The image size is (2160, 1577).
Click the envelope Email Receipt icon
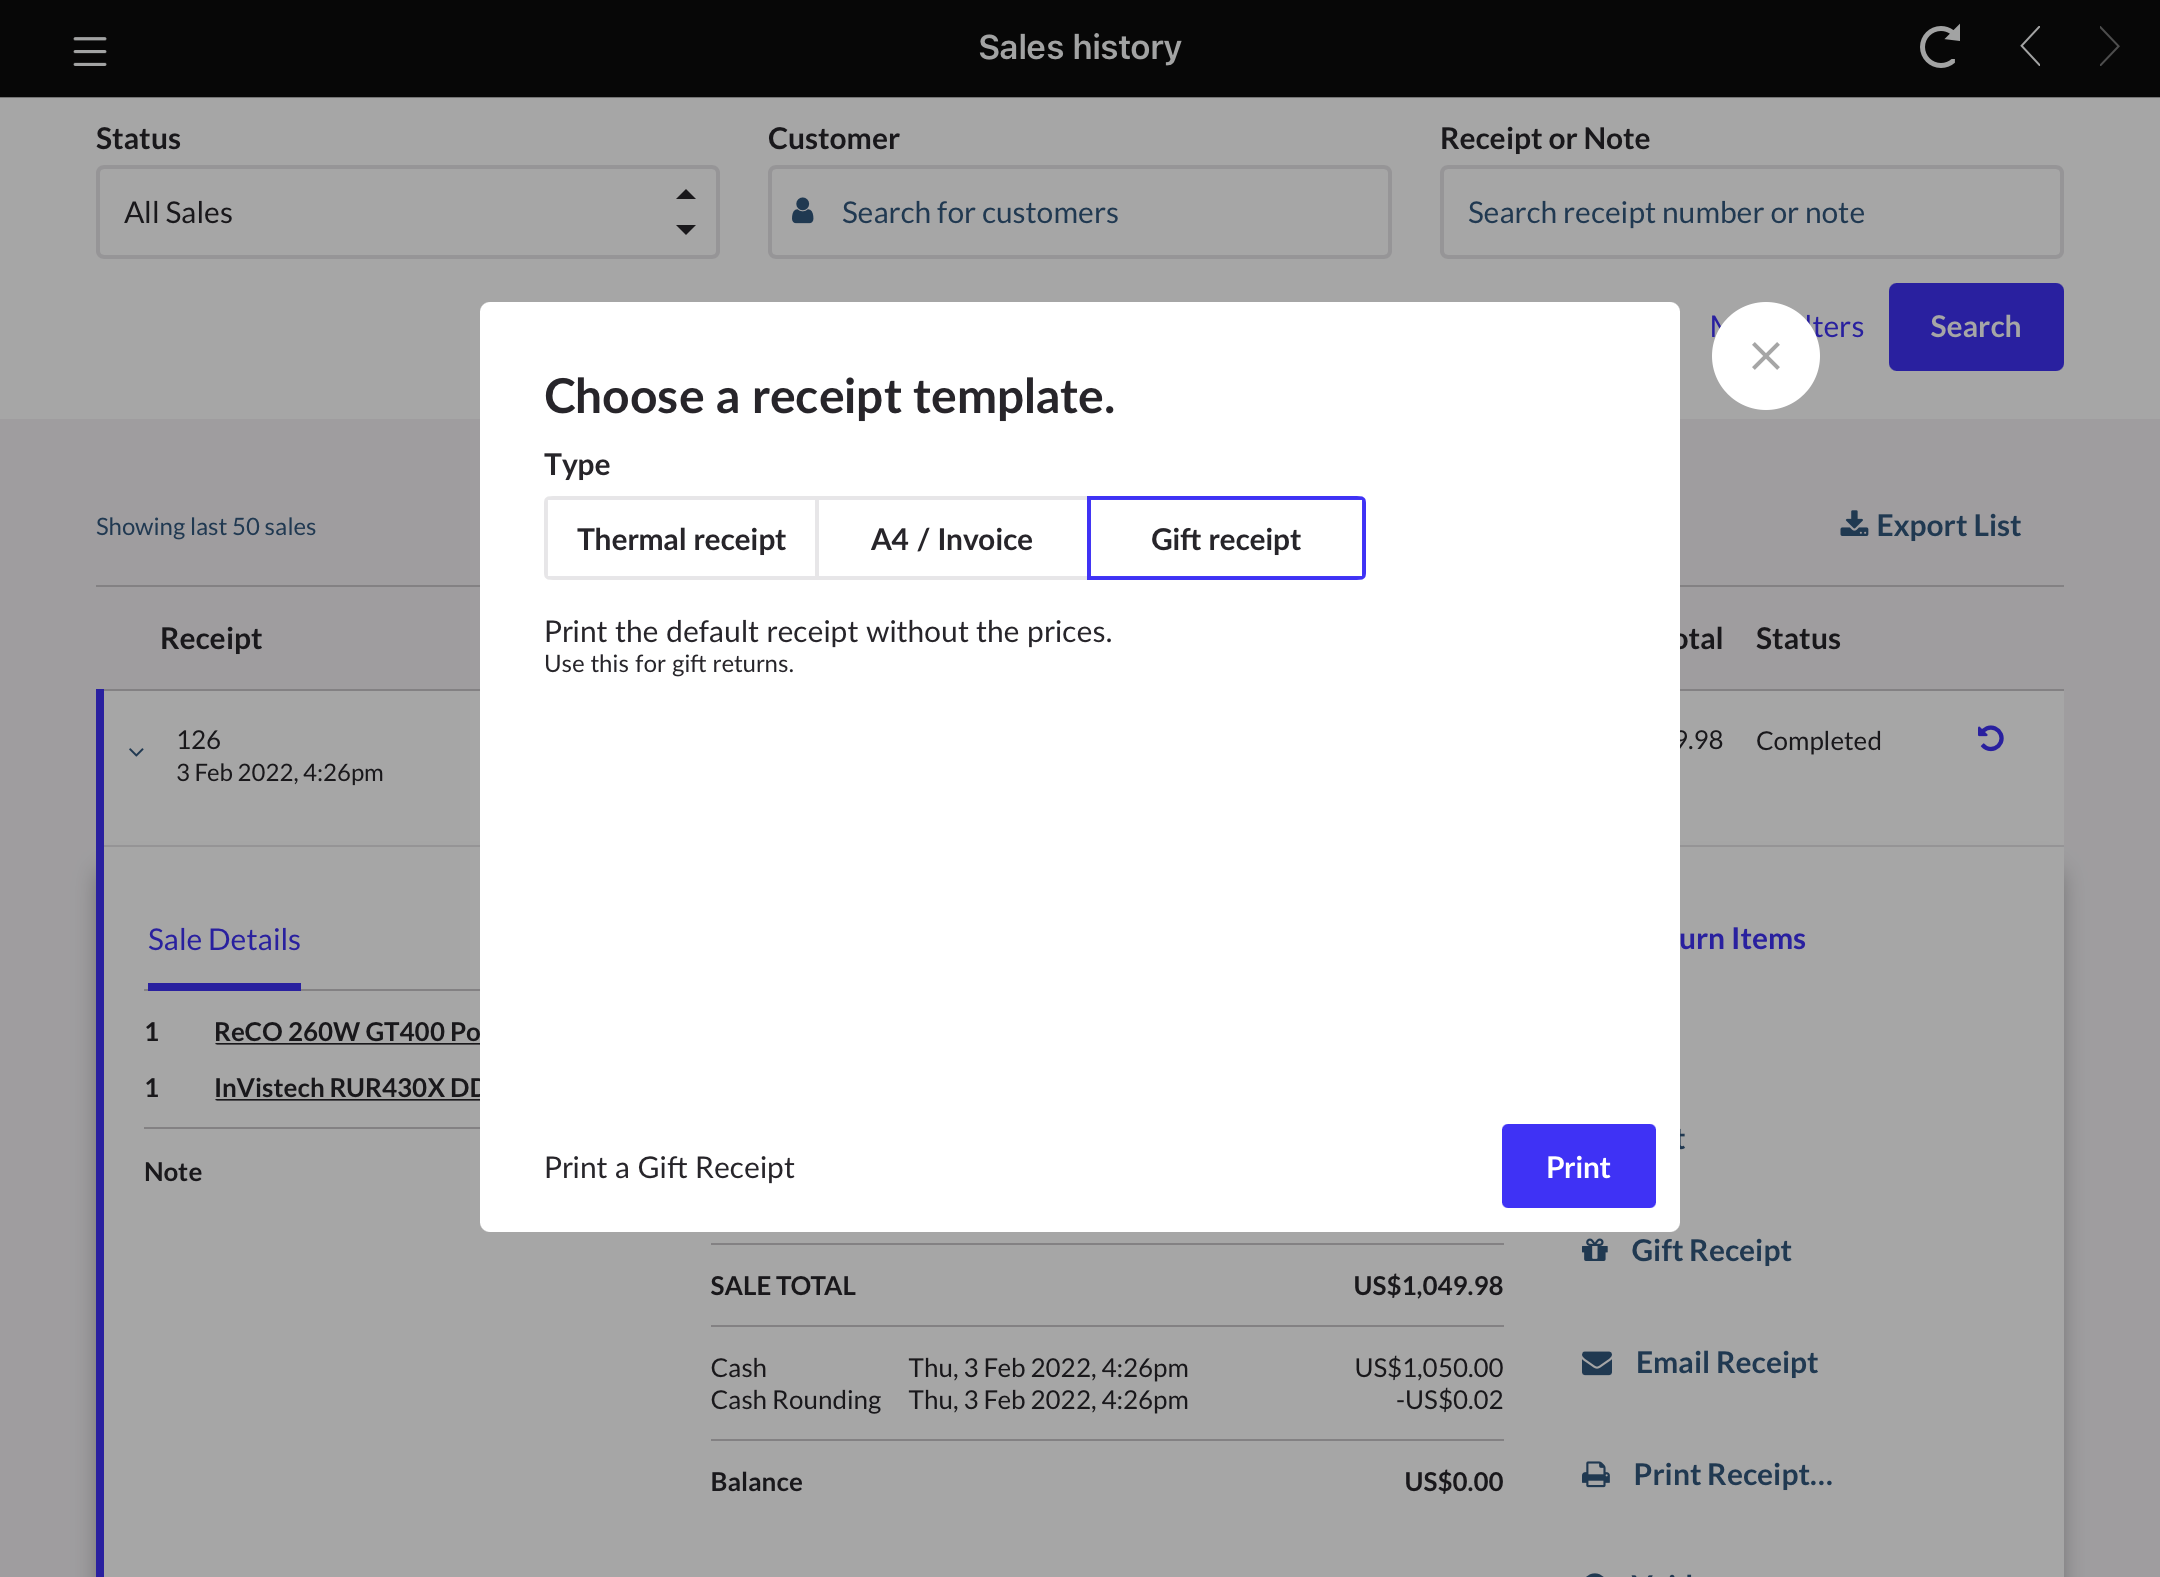(x=1597, y=1363)
